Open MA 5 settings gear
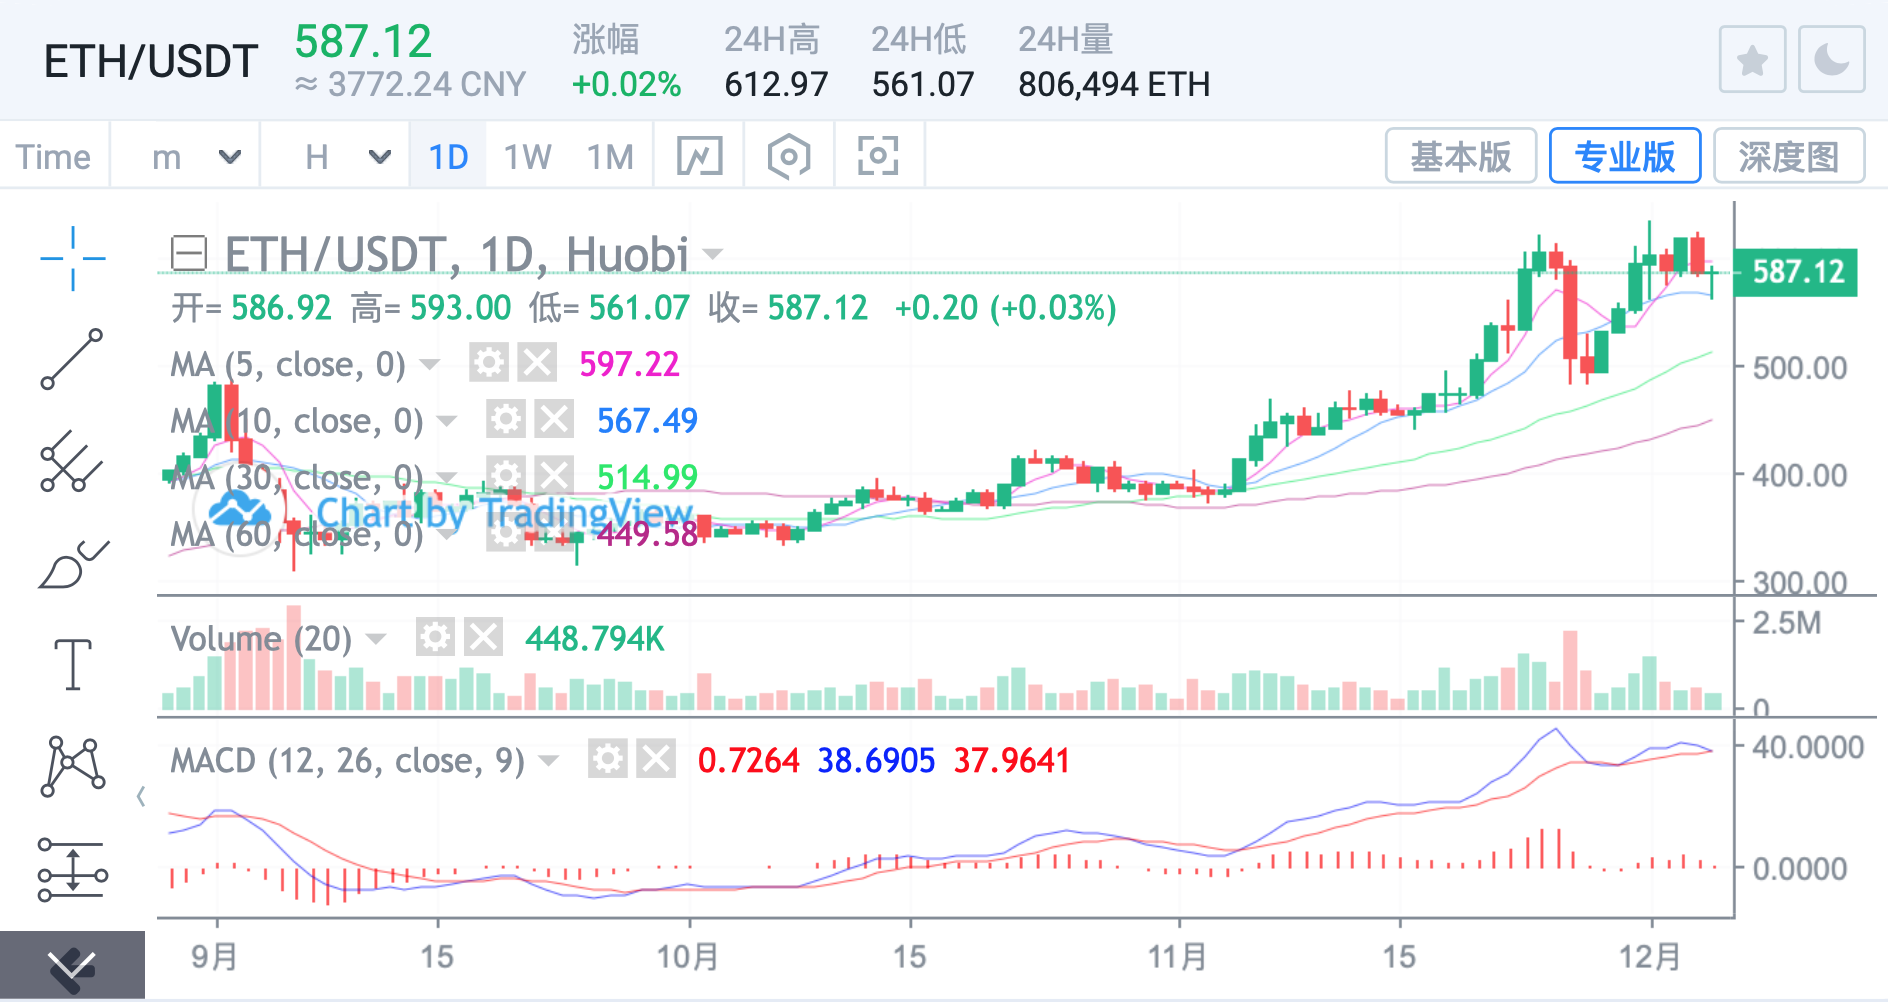Screen dimensions: 1888x1002 [489, 363]
